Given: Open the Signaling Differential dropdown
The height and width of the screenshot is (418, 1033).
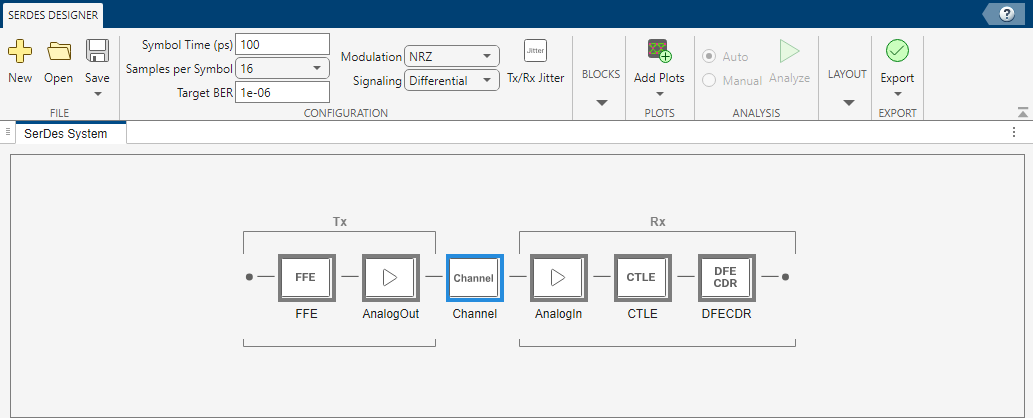Looking at the screenshot, I should point(452,80).
